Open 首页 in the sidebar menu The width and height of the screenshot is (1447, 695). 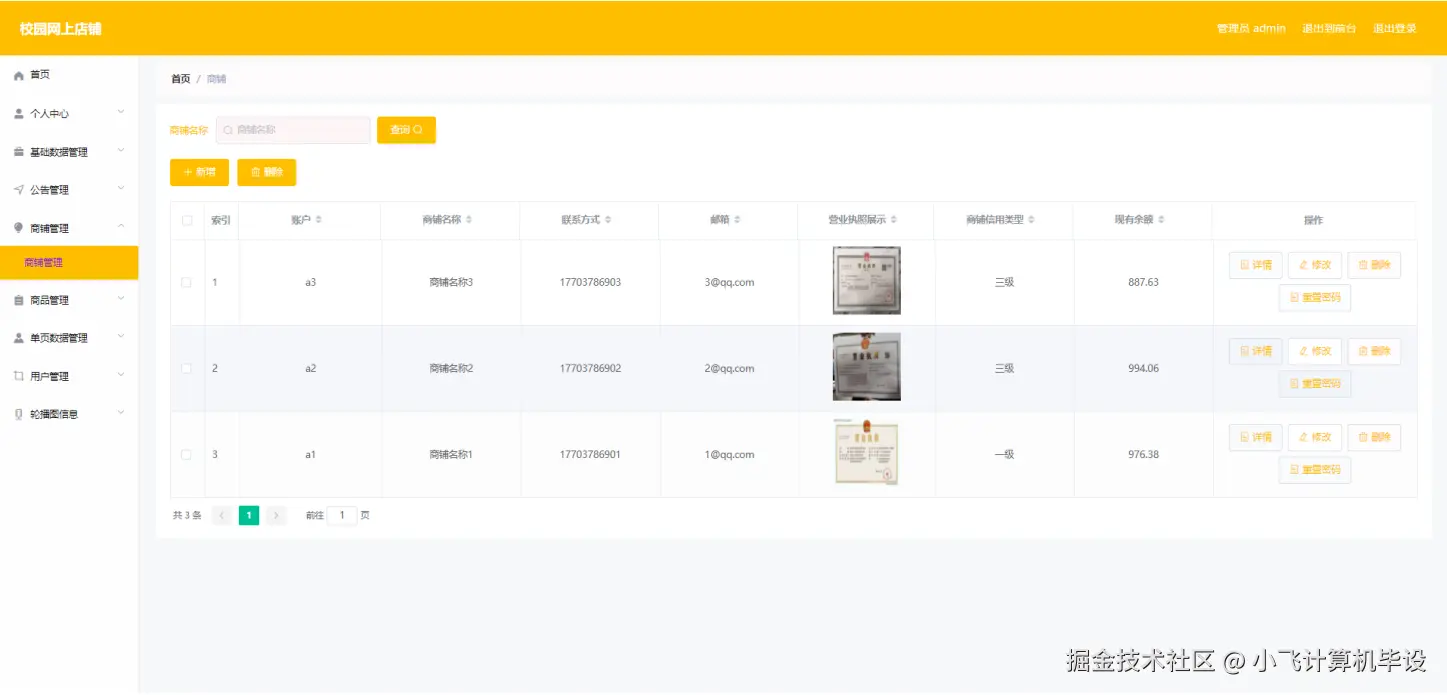click(x=69, y=75)
